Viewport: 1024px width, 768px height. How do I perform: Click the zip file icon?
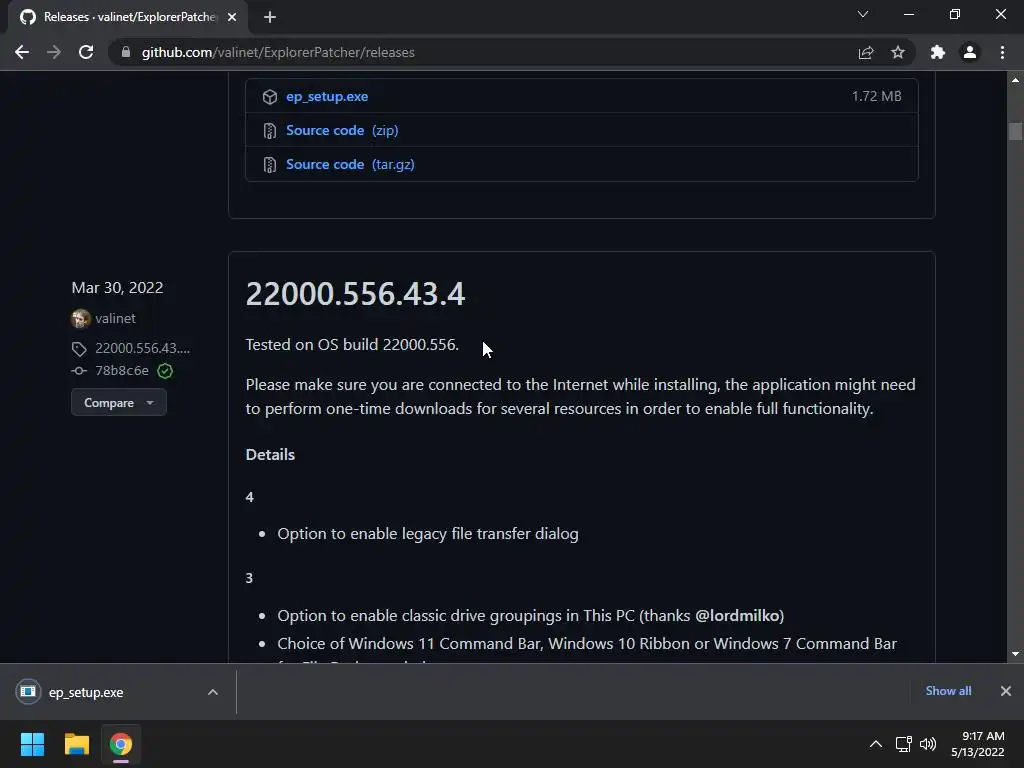tap(269, 131)
